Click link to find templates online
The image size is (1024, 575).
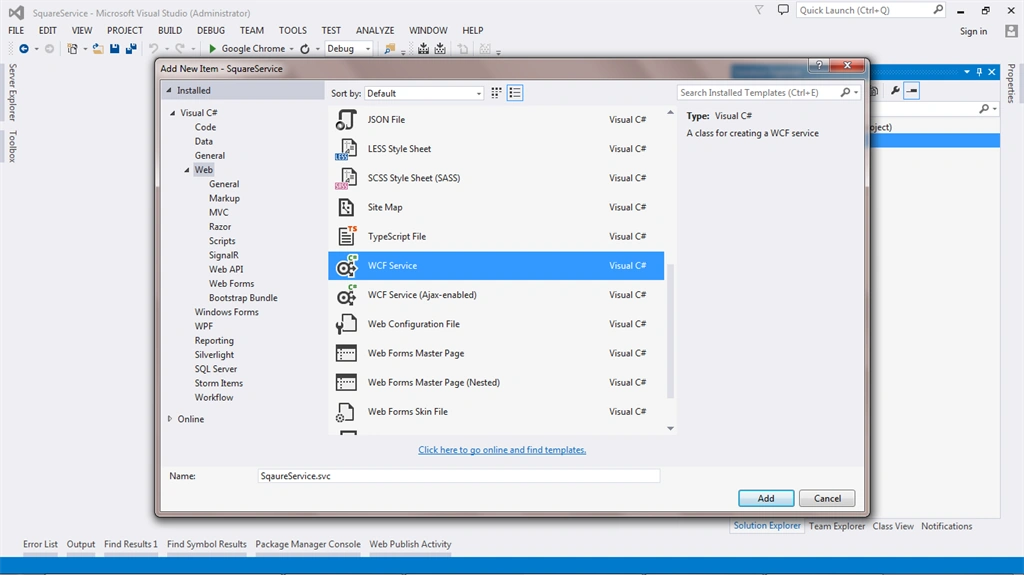[x=502, y=450]
